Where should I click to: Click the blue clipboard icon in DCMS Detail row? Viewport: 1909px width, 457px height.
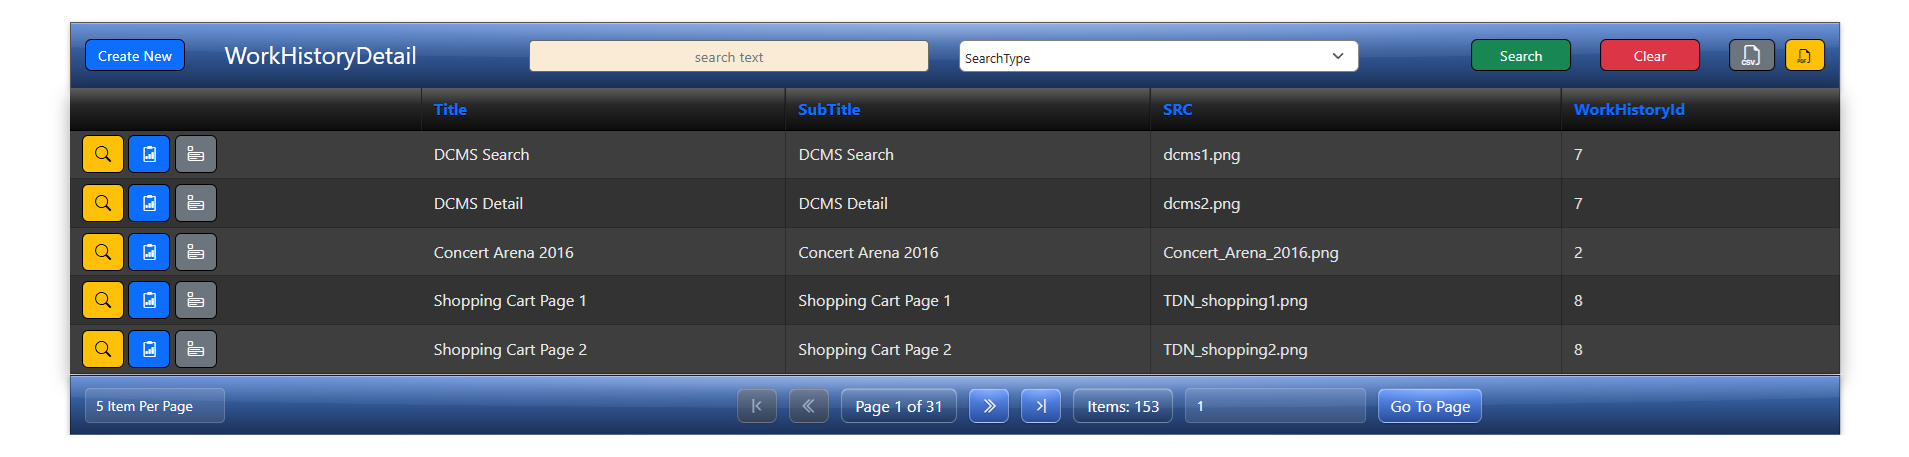(149, 203)
